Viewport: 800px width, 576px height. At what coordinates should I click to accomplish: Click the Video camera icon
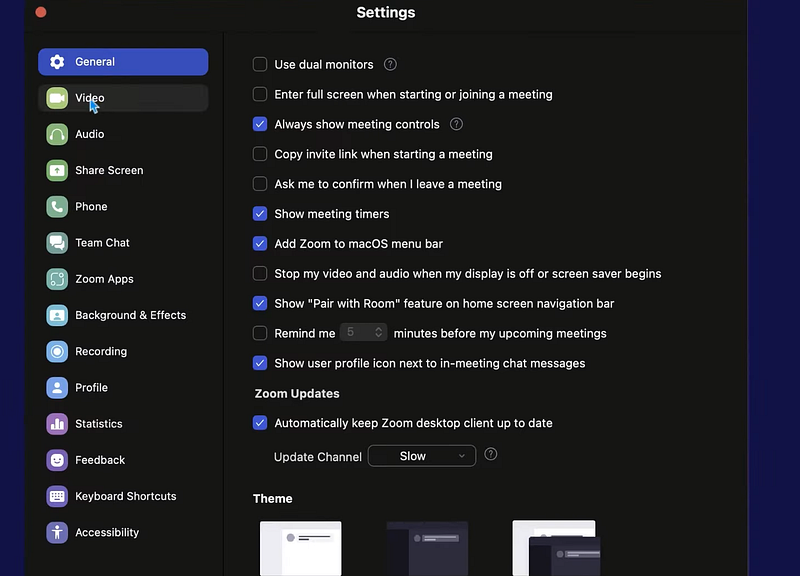[57, 98]
